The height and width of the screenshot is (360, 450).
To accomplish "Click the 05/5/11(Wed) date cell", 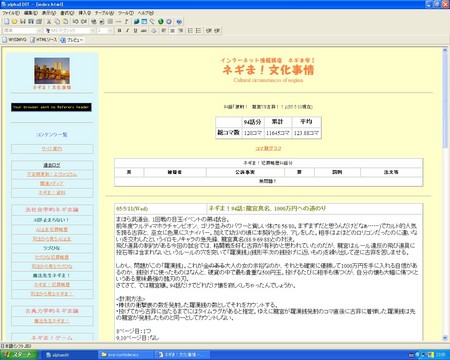I will point(160,209).
